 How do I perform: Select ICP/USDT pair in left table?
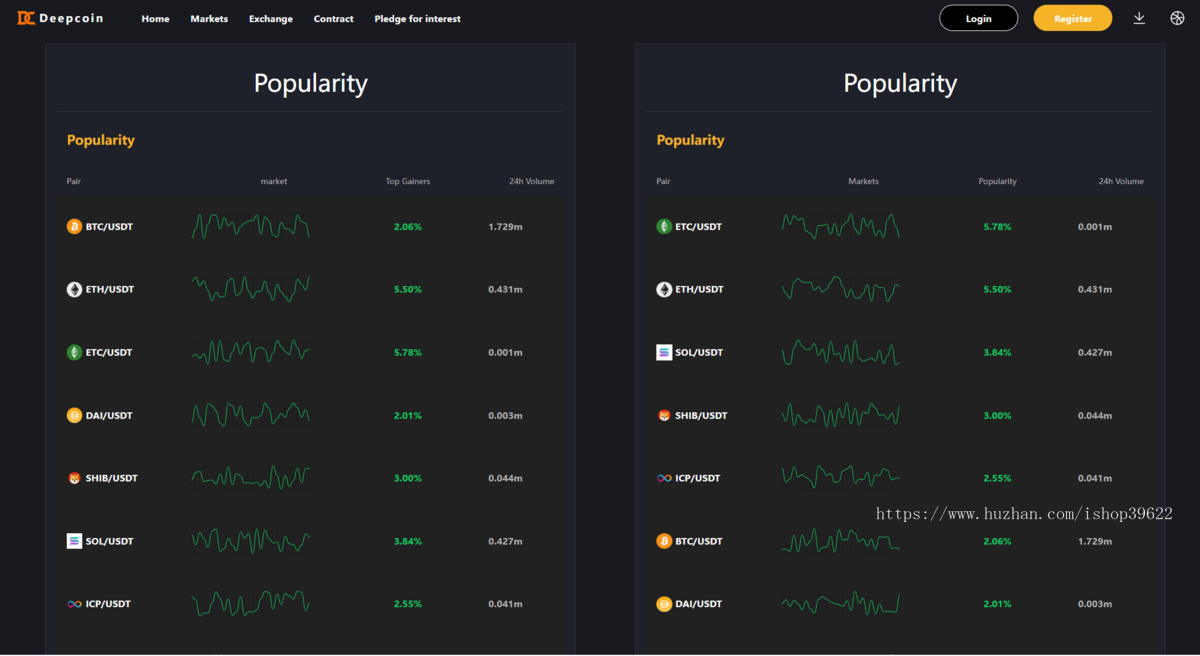108,605
